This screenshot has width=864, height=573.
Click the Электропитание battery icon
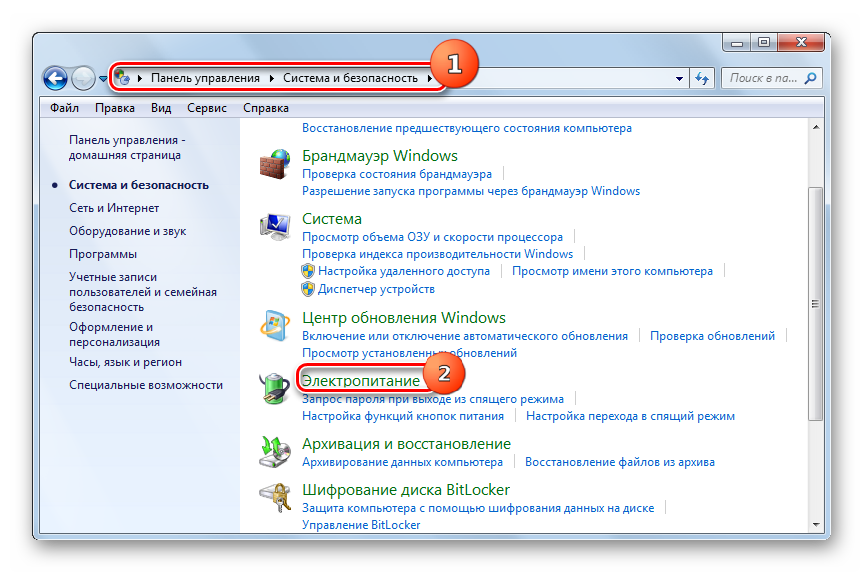coord(275,388)
